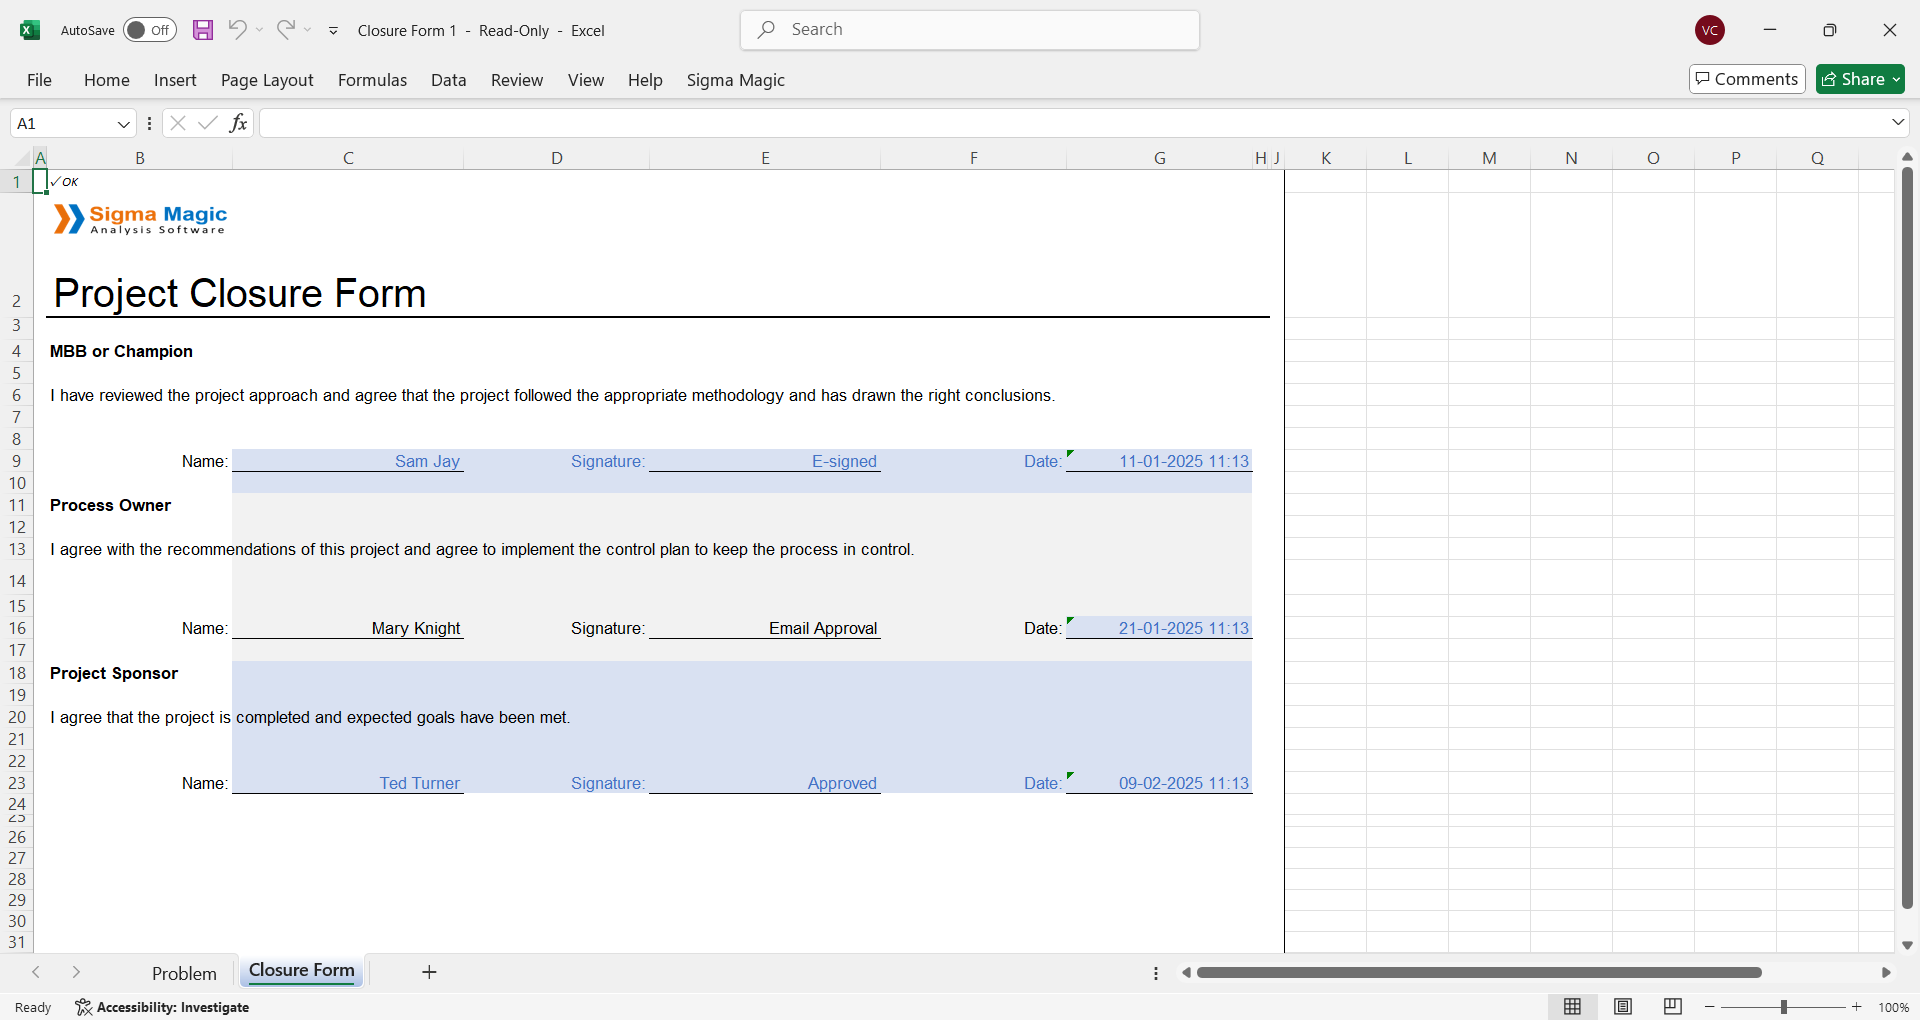The width and height of the screenshot is (1920, 1020).
Task: Open Customize Quick Access Toolbar arrow
Action: click(x=334, y=31)
